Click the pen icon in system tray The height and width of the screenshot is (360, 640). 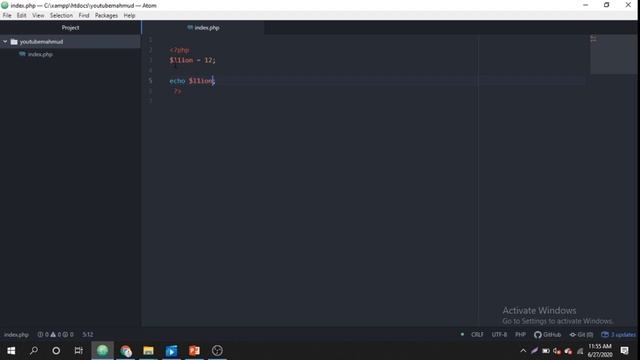click(x=535, y=351)
